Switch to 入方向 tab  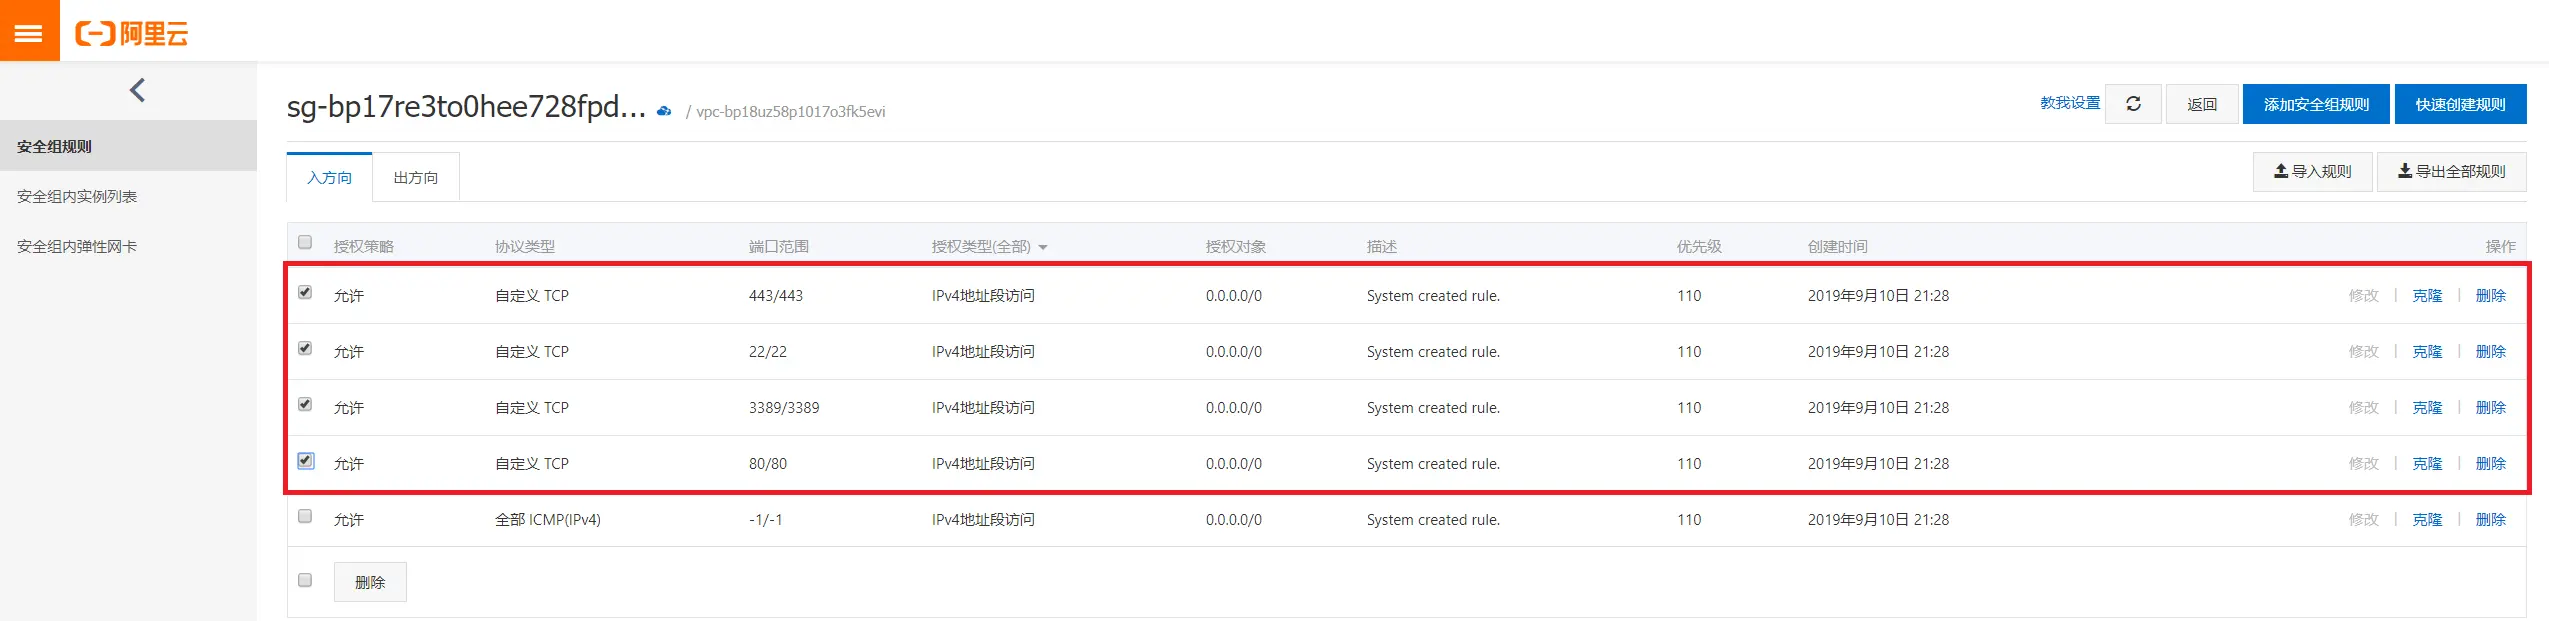click(329, 177)
